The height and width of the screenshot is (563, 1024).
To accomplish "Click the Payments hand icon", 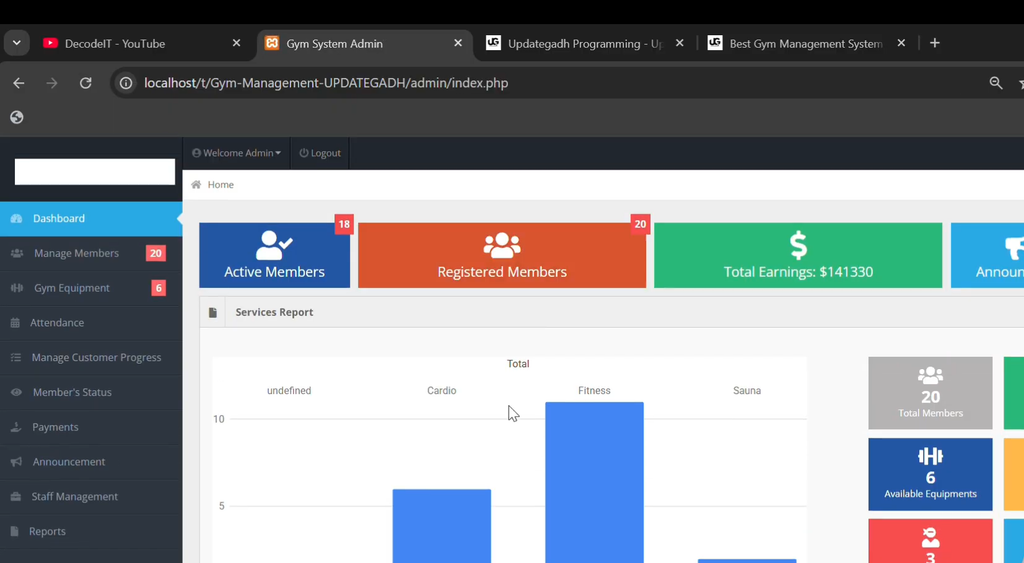I will point(16,427).
